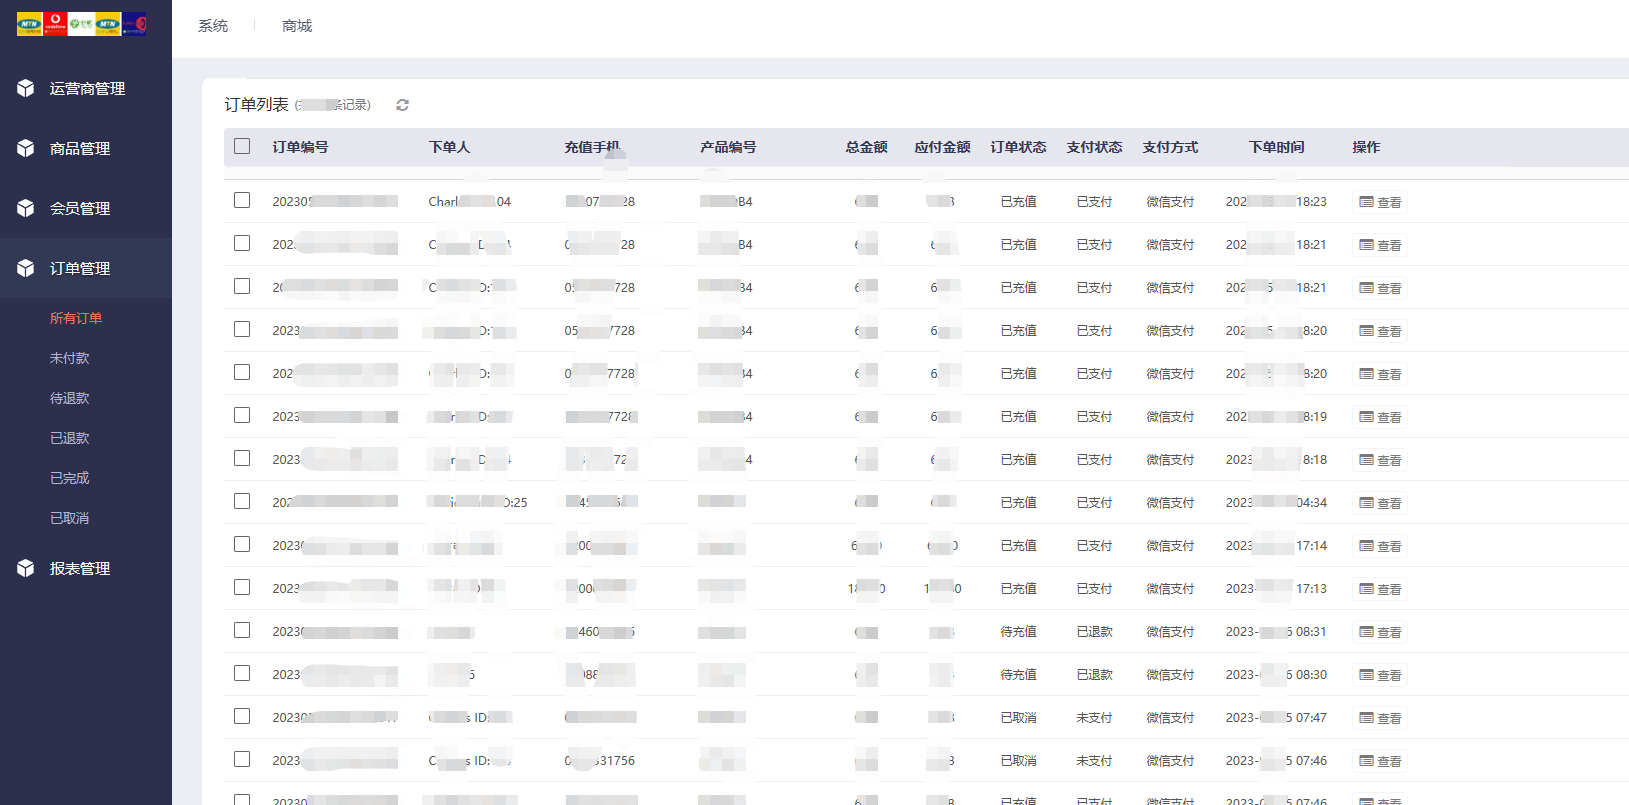Check the order row timed 07:47
This screenshot has height=805, width=1629.
point(242,716)
